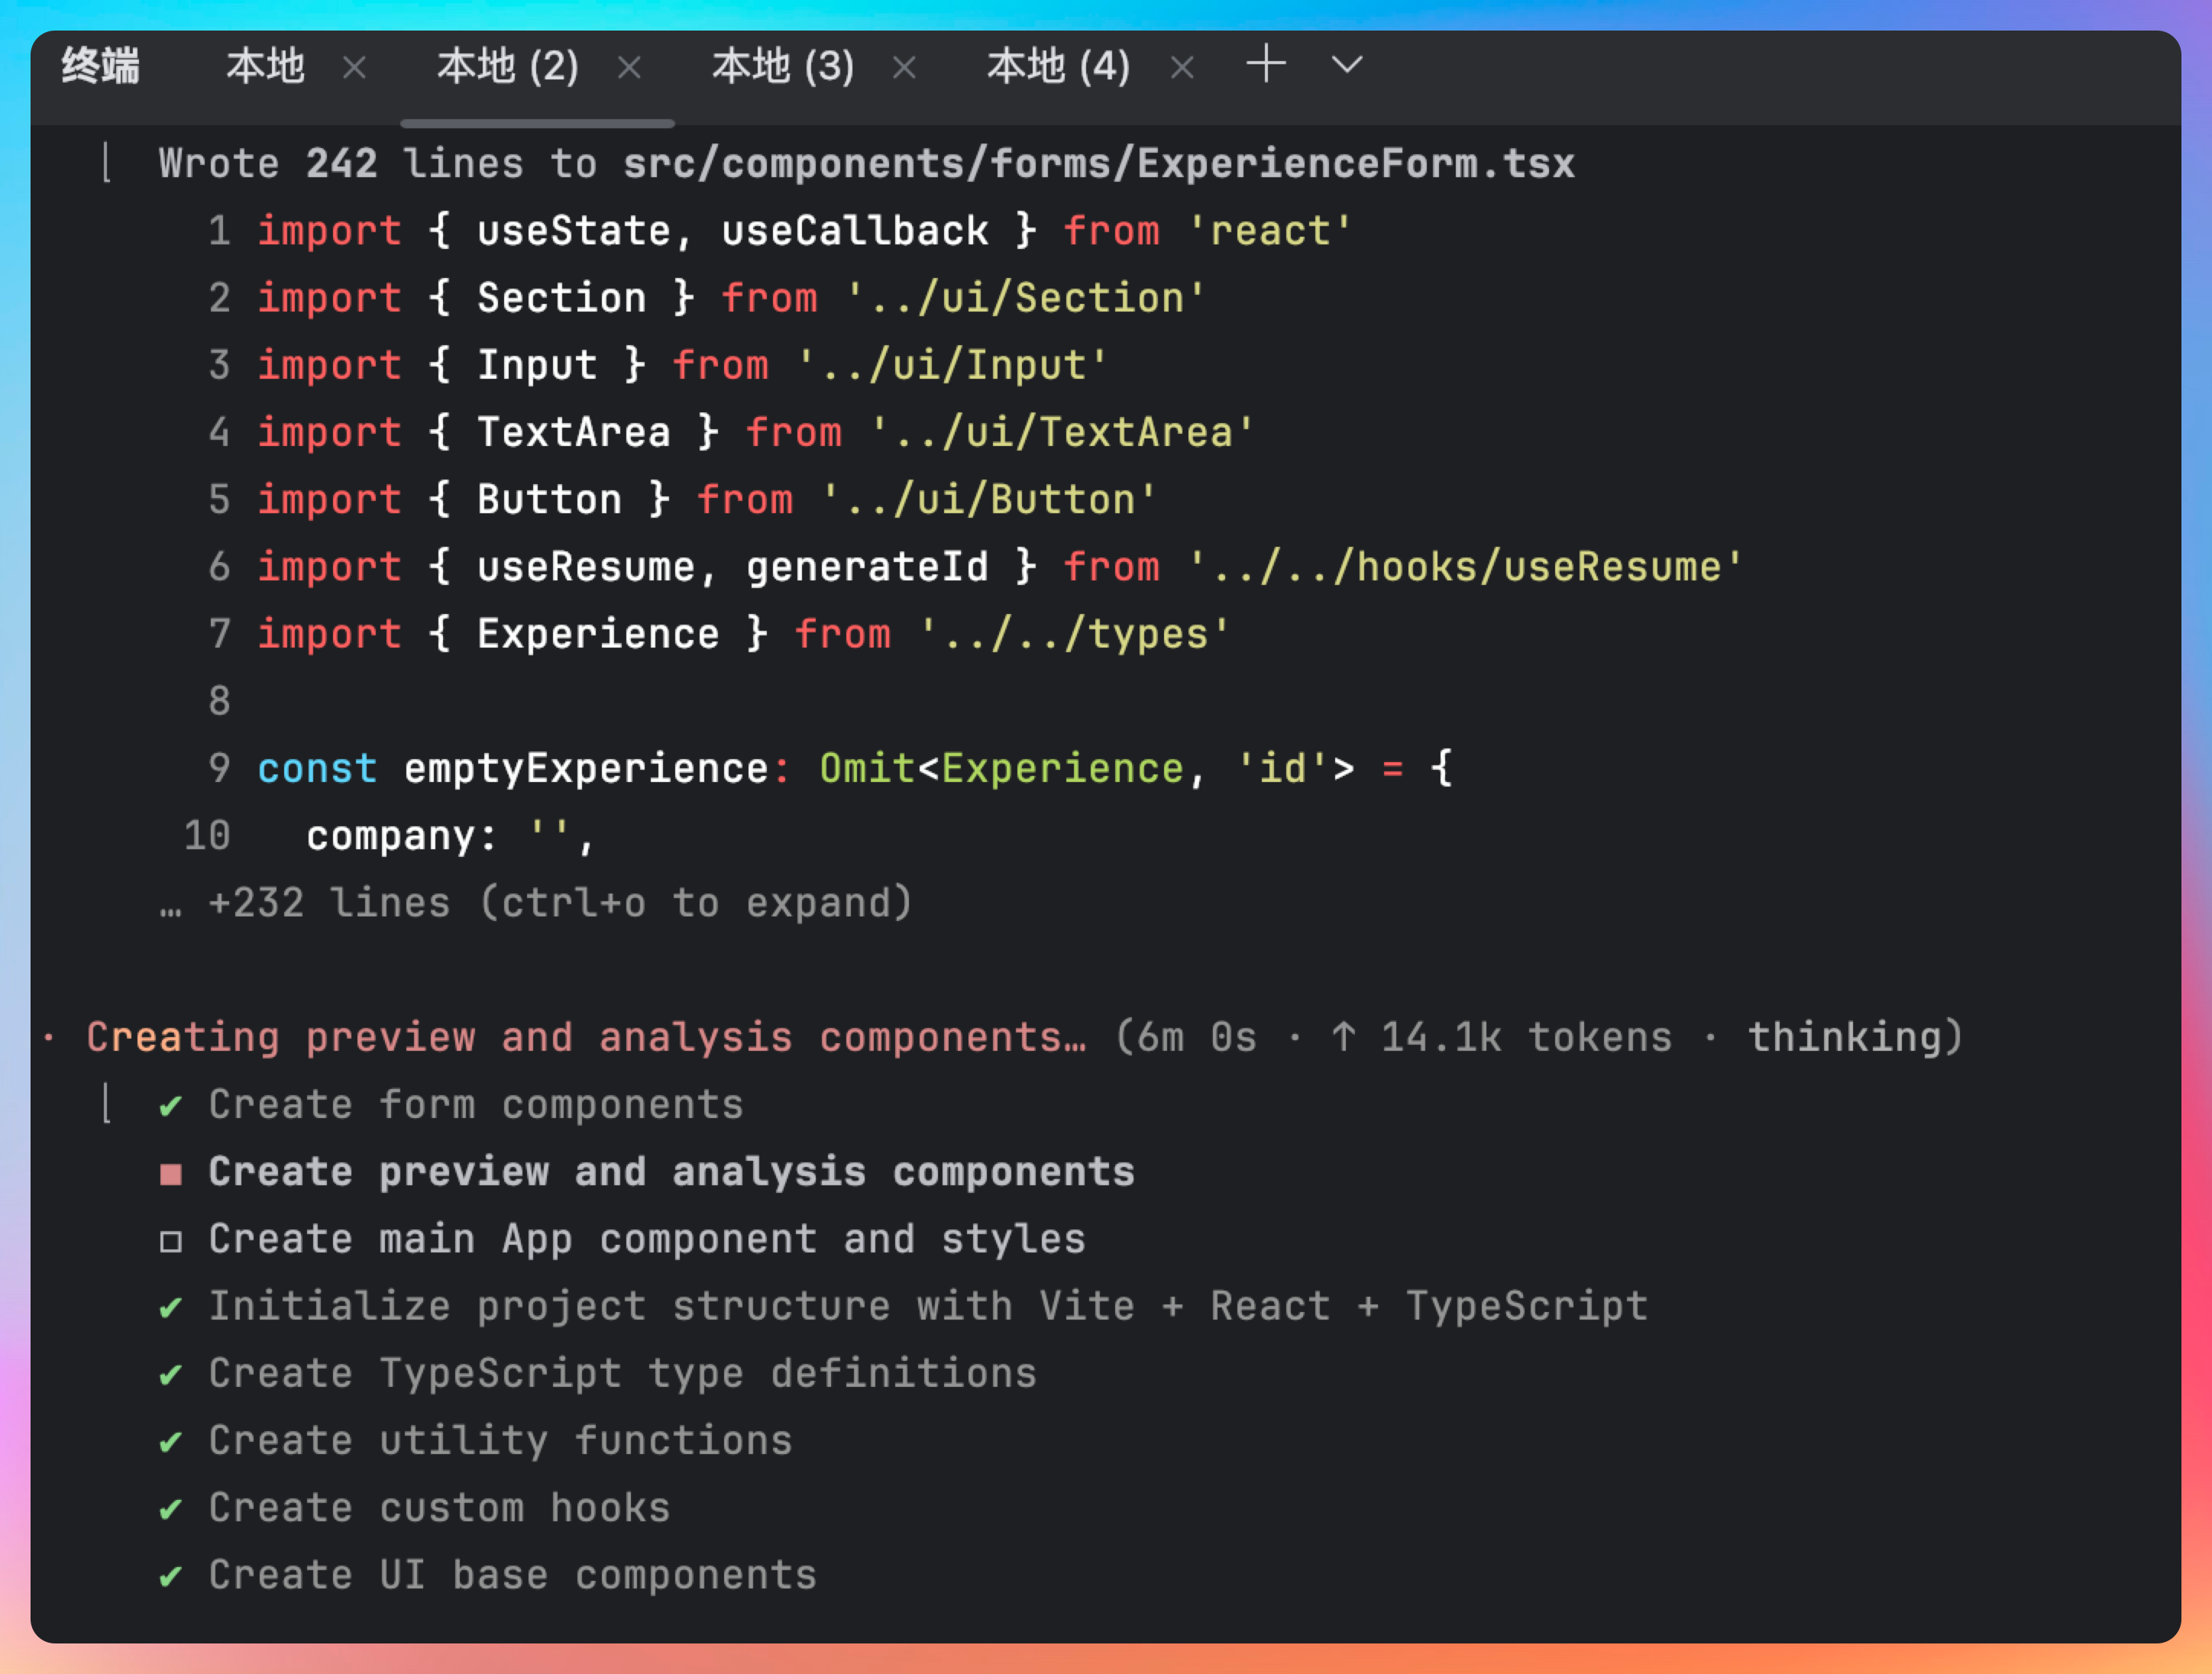Click checkmark next to Create custom hooks
The image size is (2212, 1674).
(171, 1509)
